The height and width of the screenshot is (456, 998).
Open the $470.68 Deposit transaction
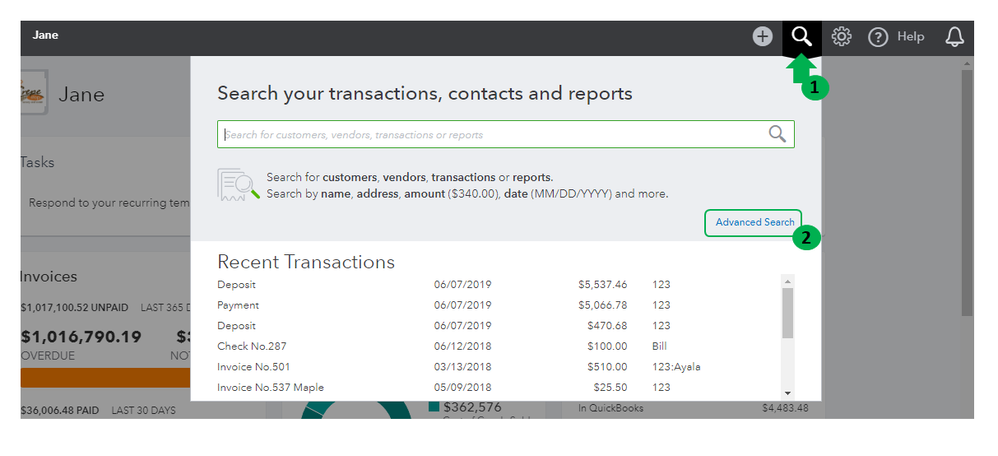(x=237, y=326)
